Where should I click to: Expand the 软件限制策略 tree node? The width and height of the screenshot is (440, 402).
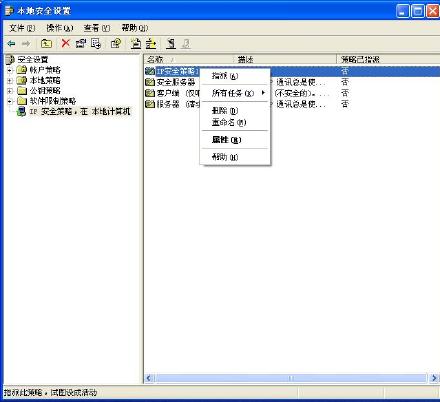click(x=10, y=101)
